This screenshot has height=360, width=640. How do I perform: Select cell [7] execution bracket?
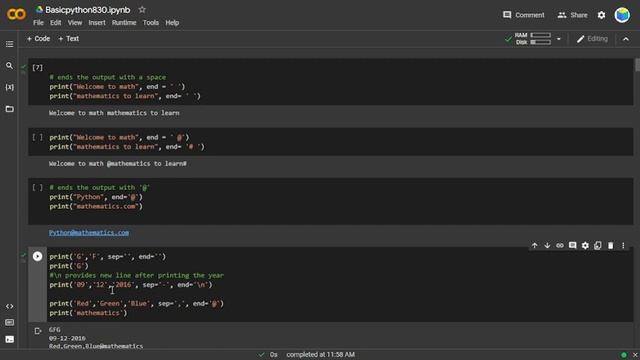pos(37,68)
